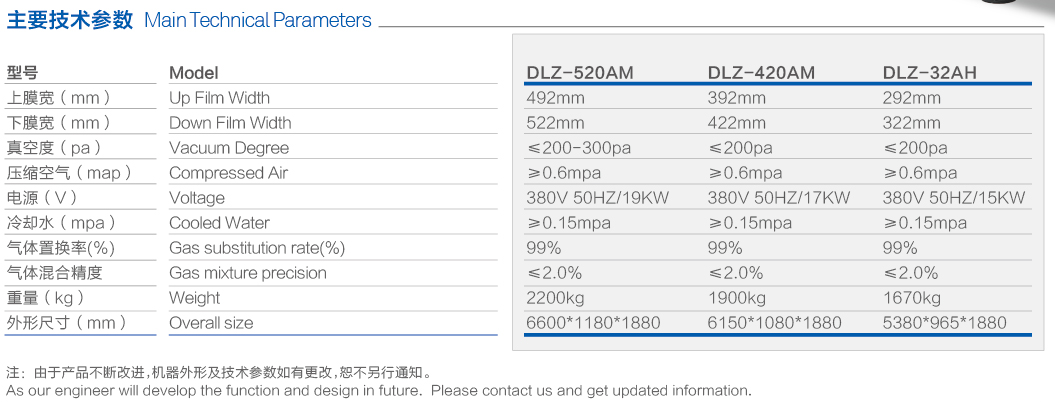Select the 380V 50HZ/19KW voltage cell
Image resolution: width=1055 pixels, height=402 pixels.
point(597,198)
